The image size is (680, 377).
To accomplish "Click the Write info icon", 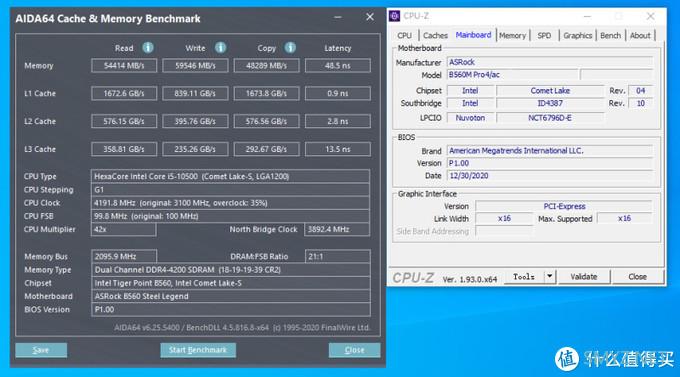I will (x=220, y=47).
